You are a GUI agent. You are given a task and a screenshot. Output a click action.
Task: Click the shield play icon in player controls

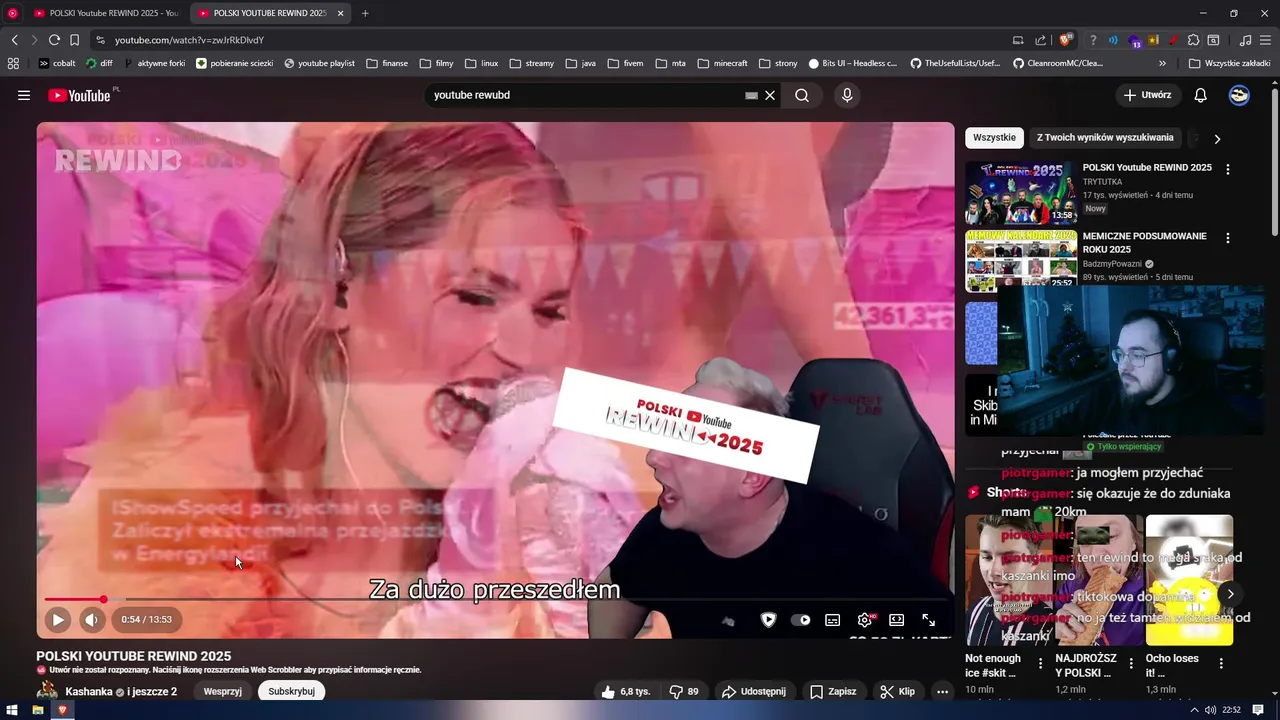click(768, 620)
